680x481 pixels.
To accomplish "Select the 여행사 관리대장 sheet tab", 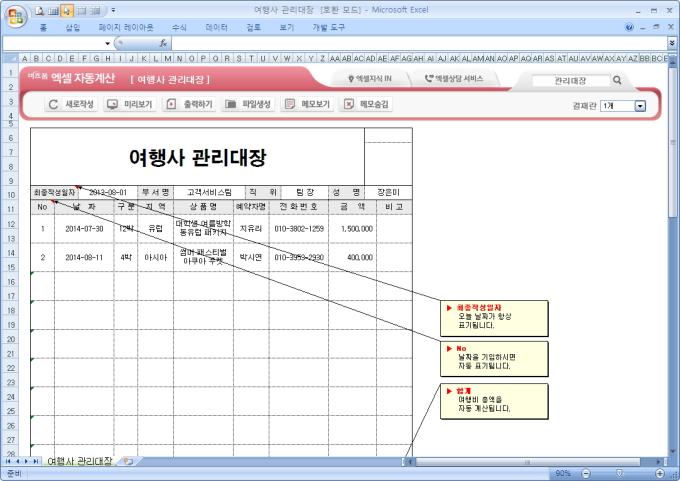I will point(79,461).
